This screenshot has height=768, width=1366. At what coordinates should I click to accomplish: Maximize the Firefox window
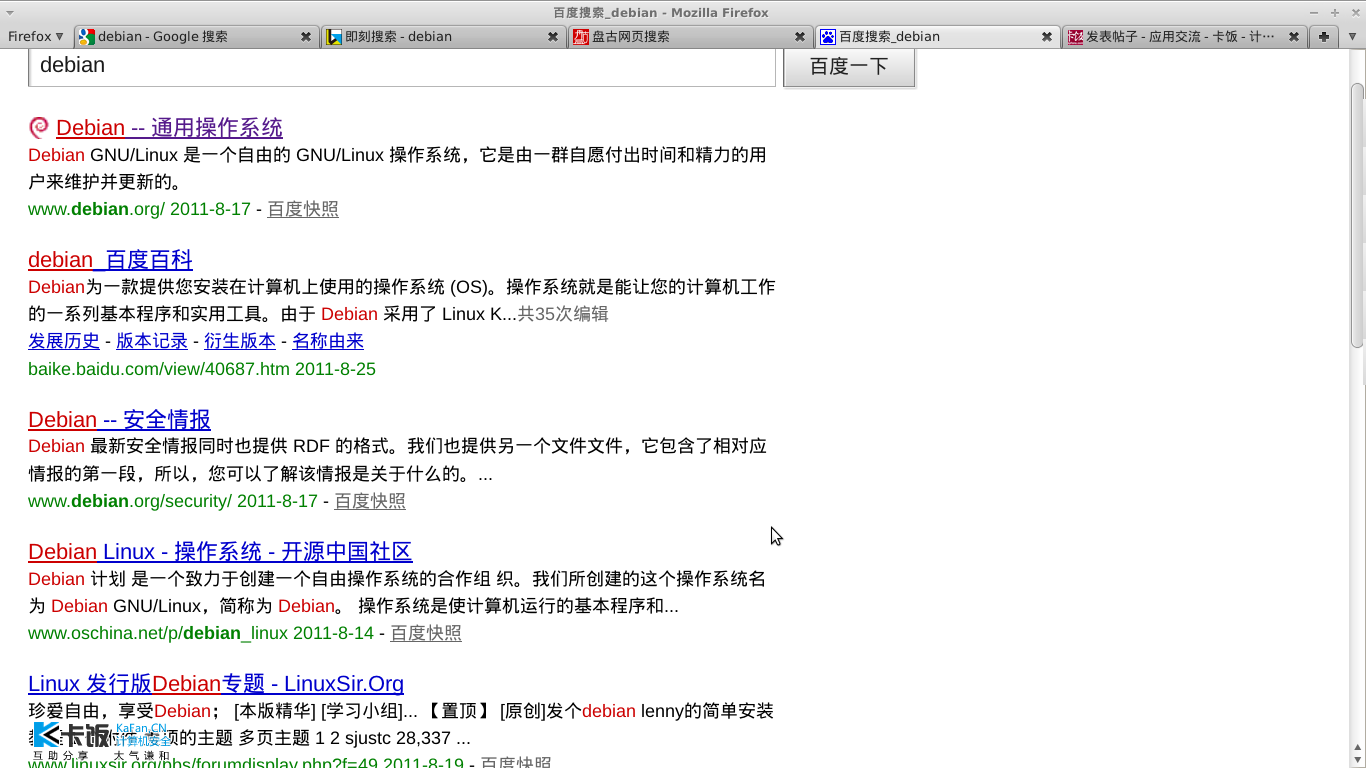pyautogui.click(x=1335, y=12)
